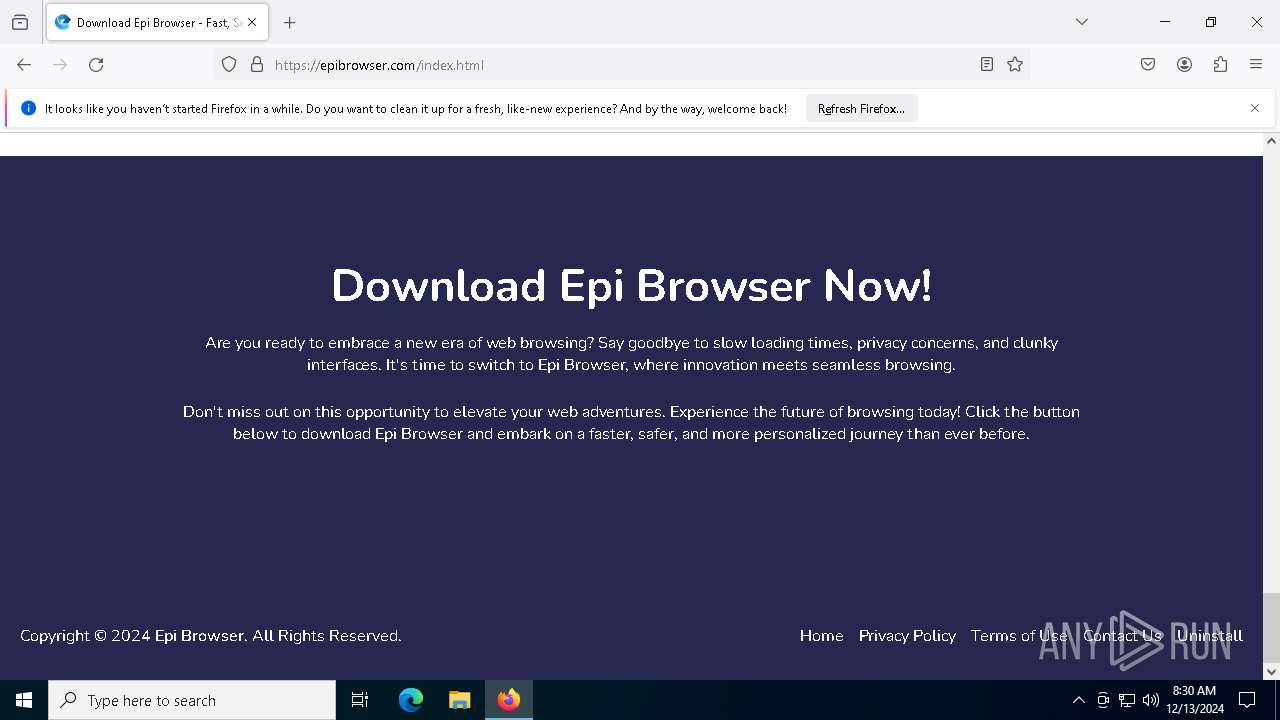The width and height of the screenshot is (1280, 720).
Task: Open the volume speaker tray icon
Action: tap(1151, 700)
